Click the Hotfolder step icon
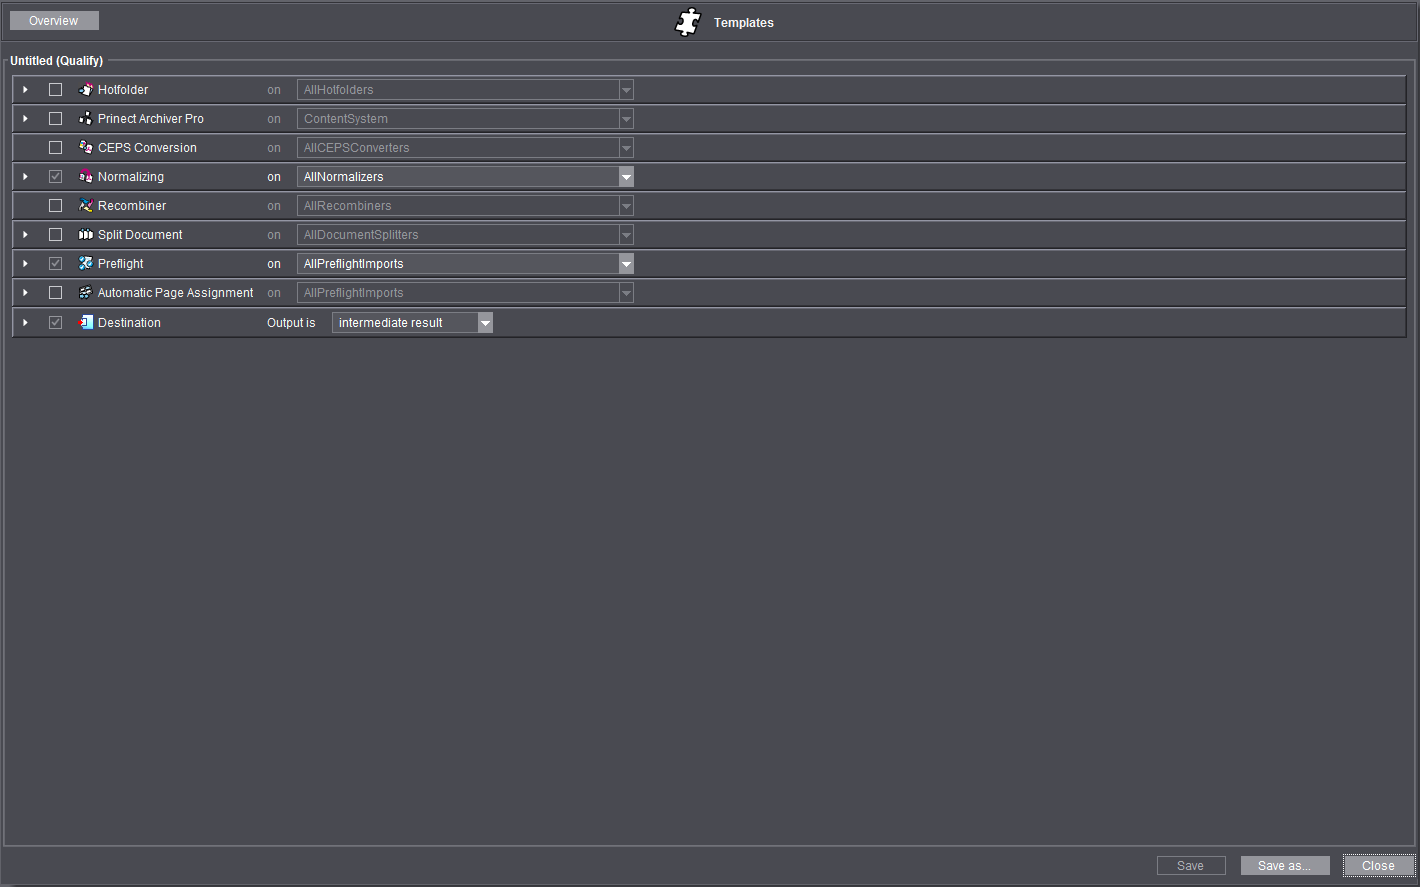1420x887 pixels. click(x=86, y=90)
